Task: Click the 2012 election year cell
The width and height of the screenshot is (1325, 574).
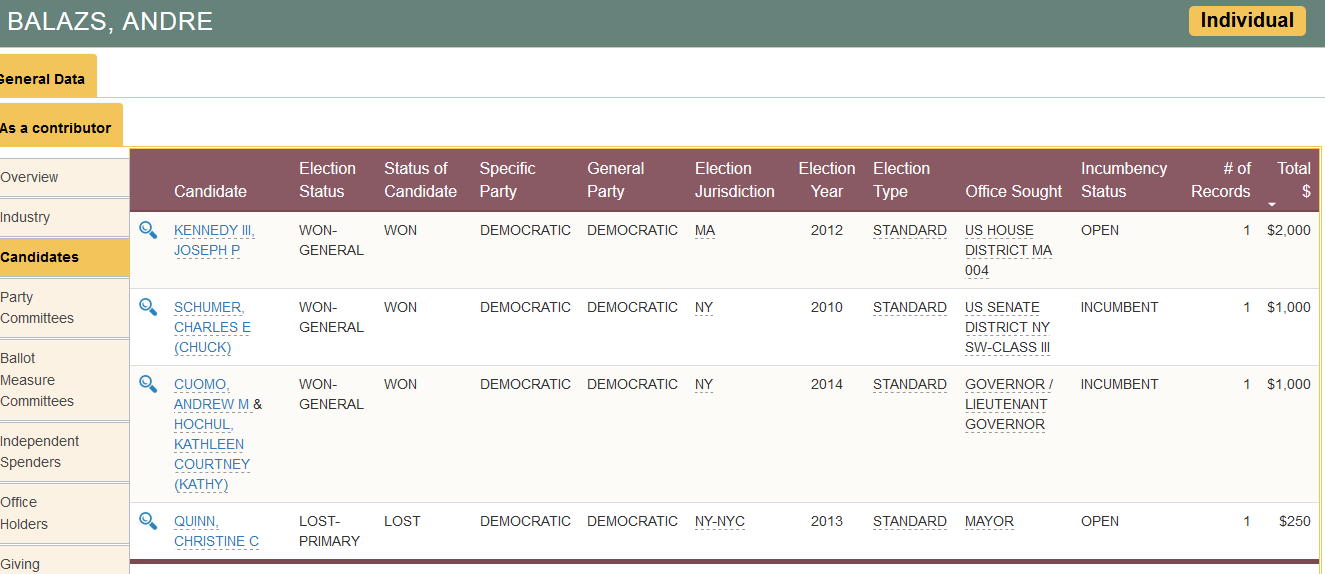Action: (x=827, y=230)
